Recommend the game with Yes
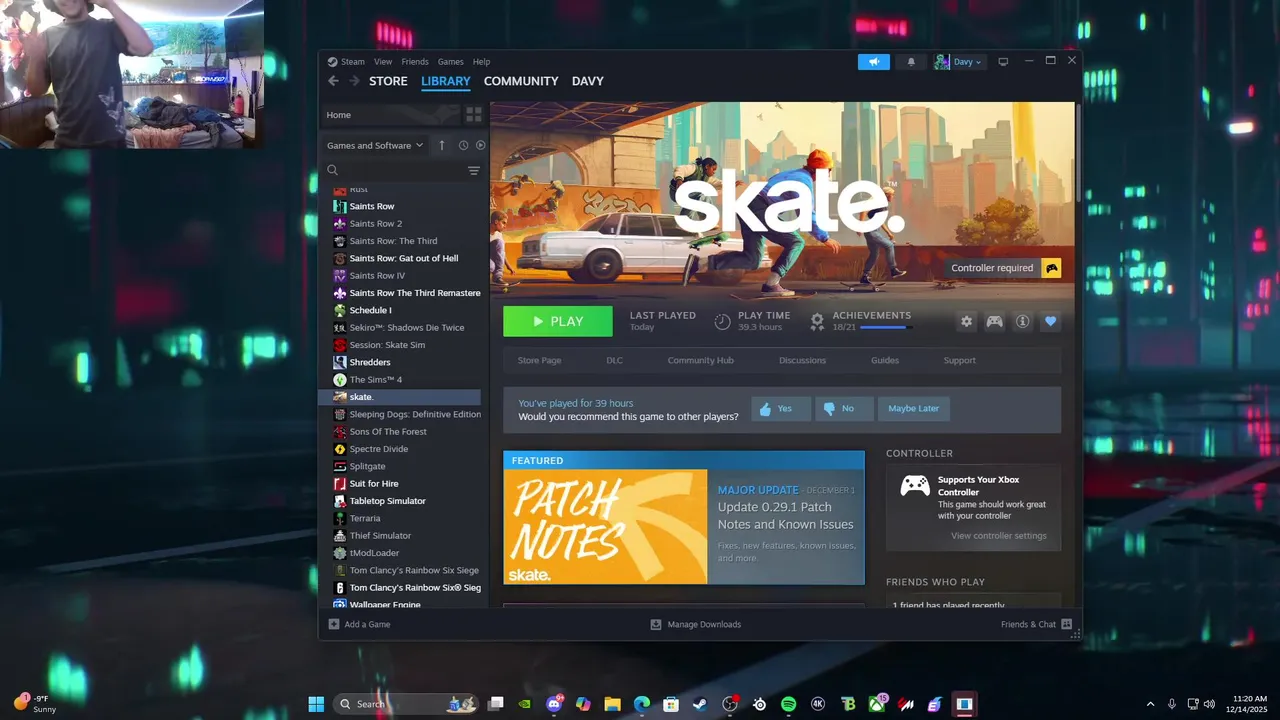1280x720 pixels. tap(781, 408)
